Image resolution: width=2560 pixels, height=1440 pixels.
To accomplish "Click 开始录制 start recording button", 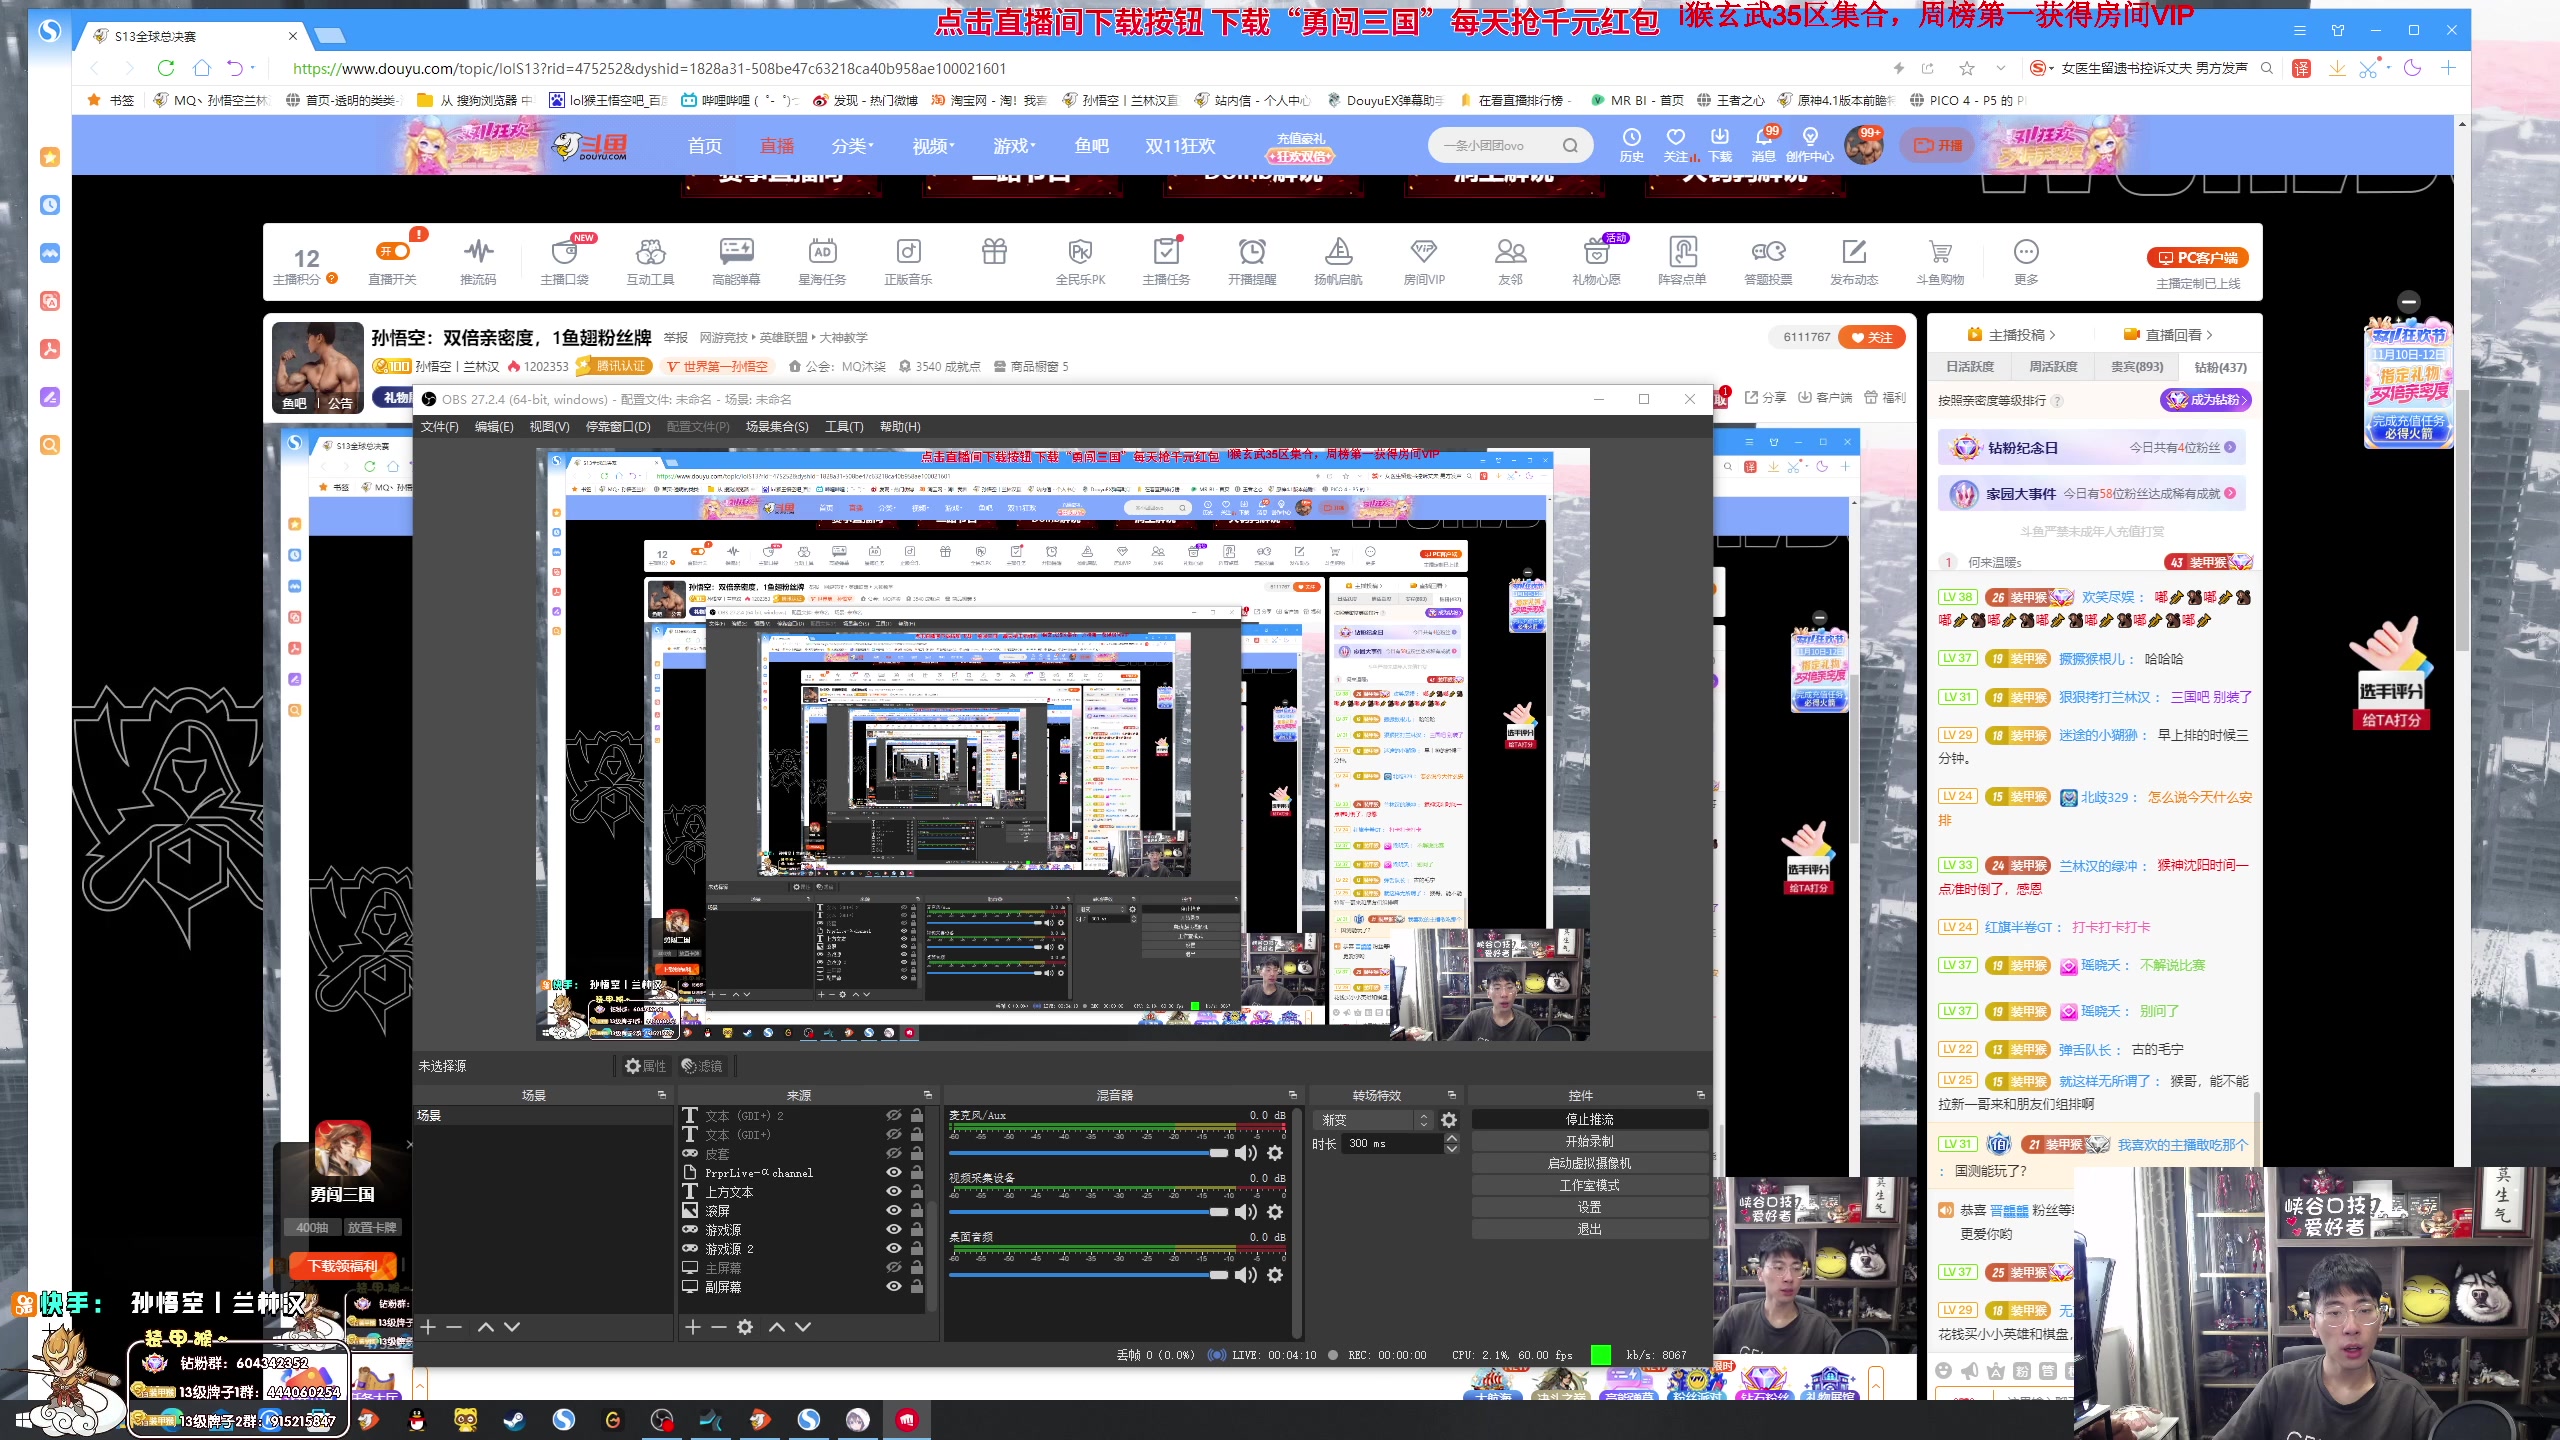I will (x=1589, y=1141).
